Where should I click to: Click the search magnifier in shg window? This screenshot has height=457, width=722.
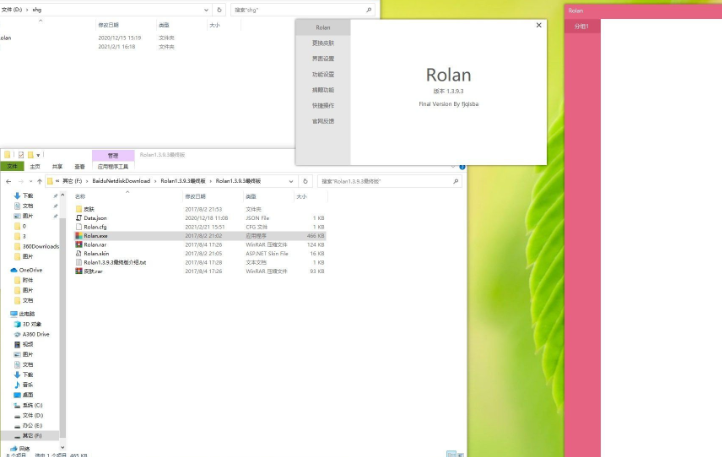point(369,10)
